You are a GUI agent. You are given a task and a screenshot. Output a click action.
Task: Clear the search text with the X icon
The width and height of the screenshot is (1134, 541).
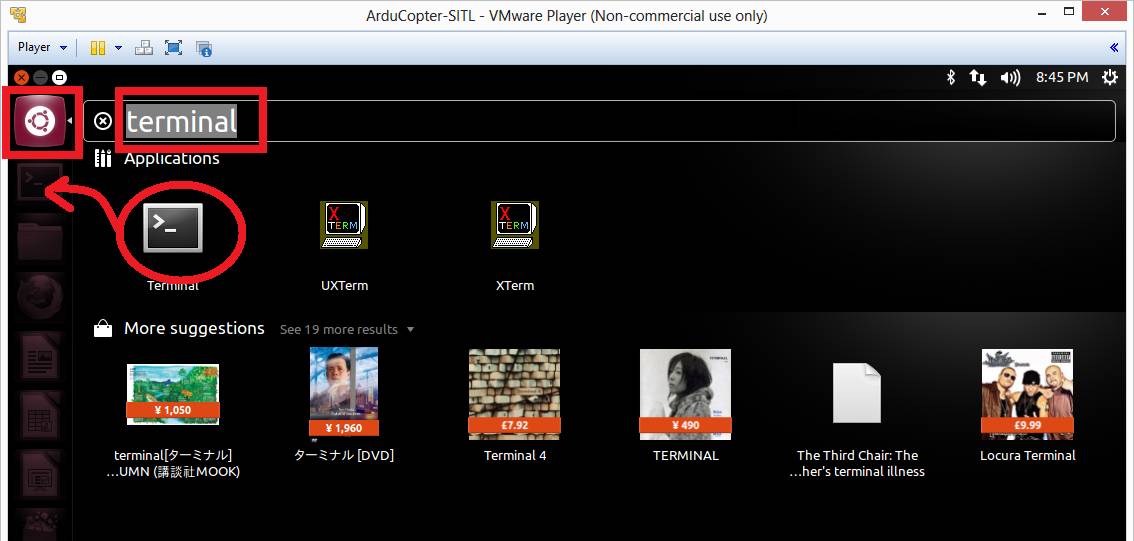coord(103,122)
